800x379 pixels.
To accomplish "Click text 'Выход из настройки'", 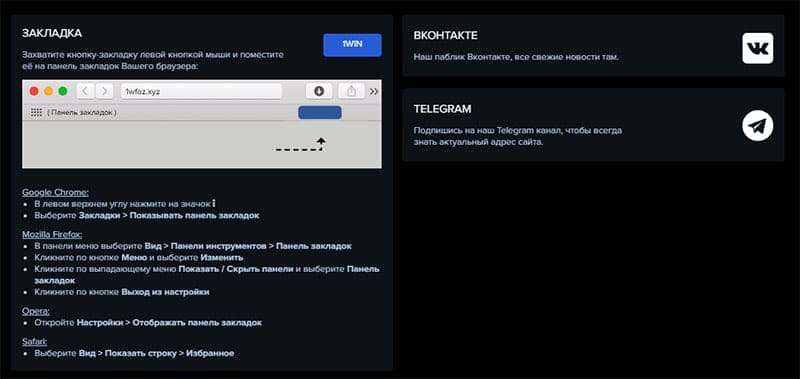I will (165, 292).
